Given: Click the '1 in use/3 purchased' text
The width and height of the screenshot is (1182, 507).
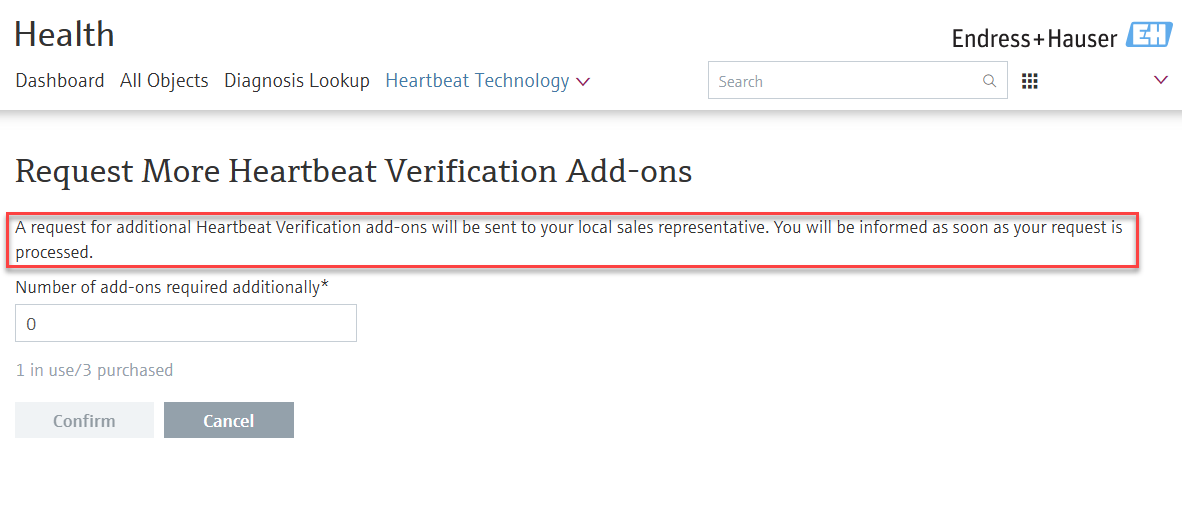Looking at the screenshot, I should pos(94,370).
